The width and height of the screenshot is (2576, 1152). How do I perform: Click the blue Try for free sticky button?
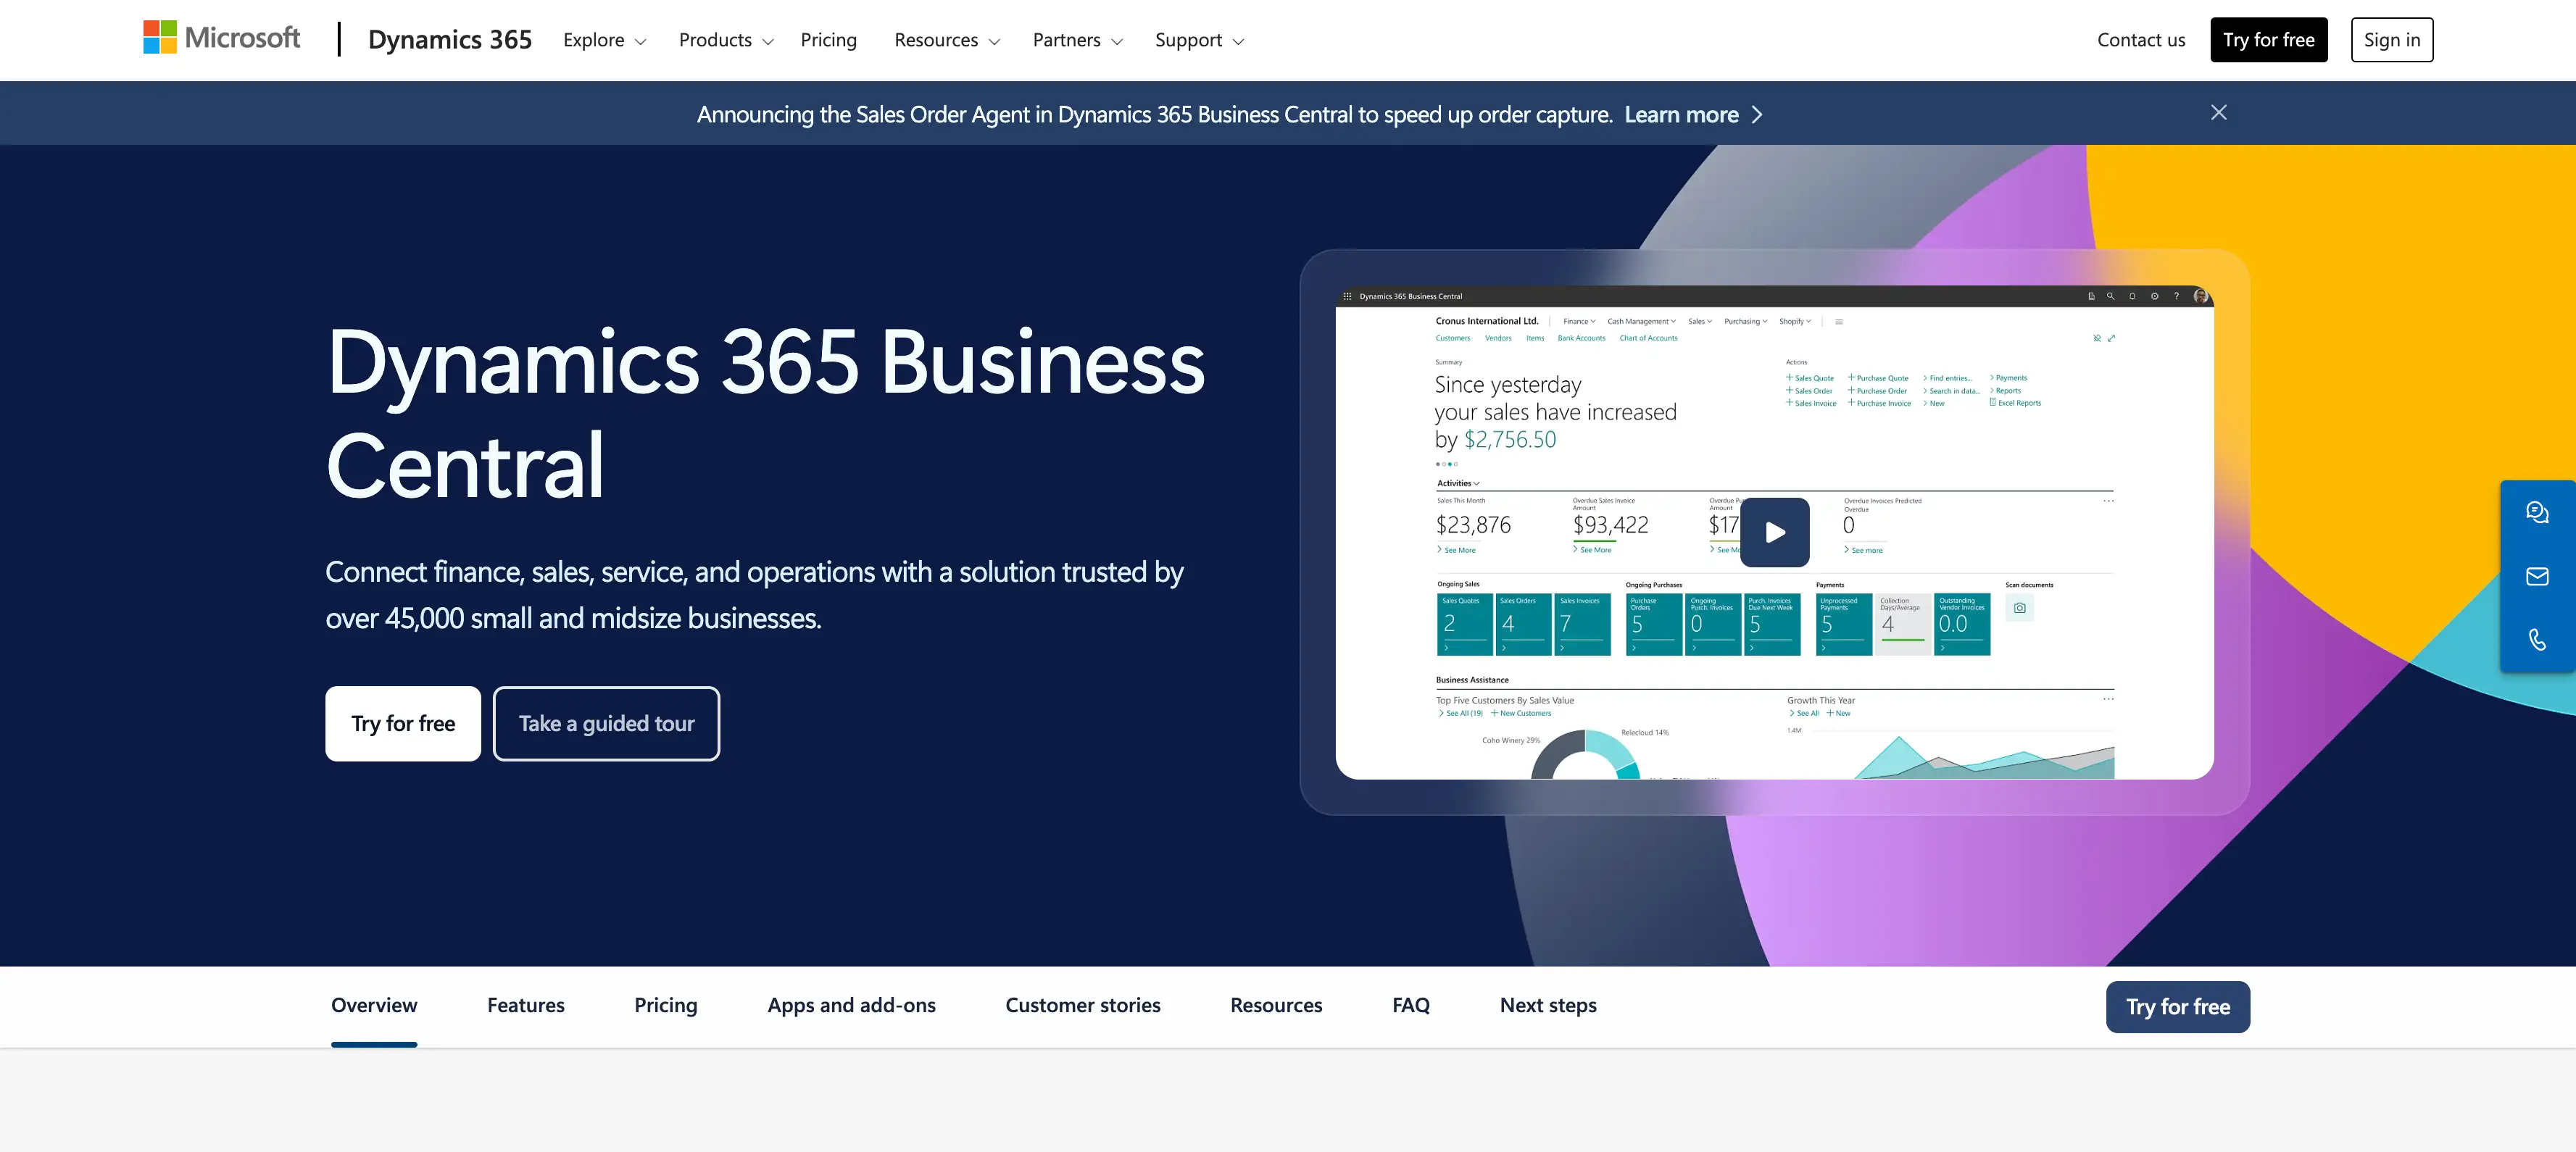click(2177, 1007)
